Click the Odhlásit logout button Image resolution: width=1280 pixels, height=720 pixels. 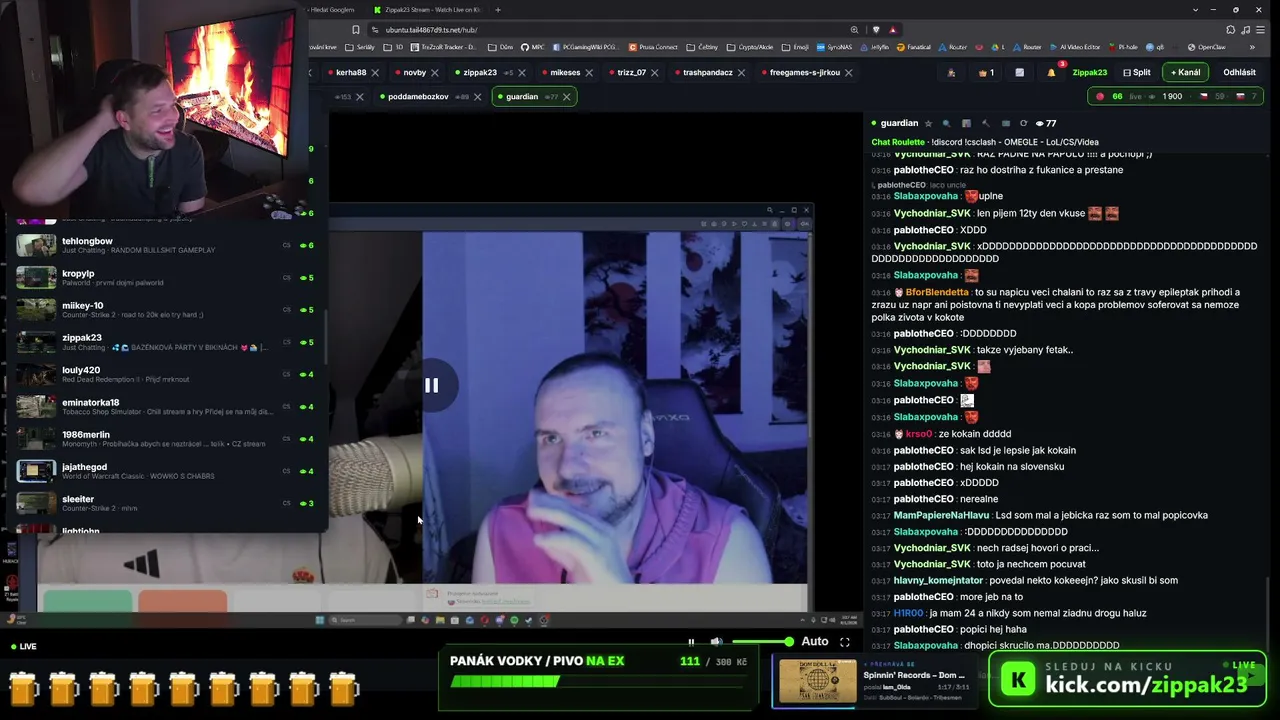tap(1240, 73)
